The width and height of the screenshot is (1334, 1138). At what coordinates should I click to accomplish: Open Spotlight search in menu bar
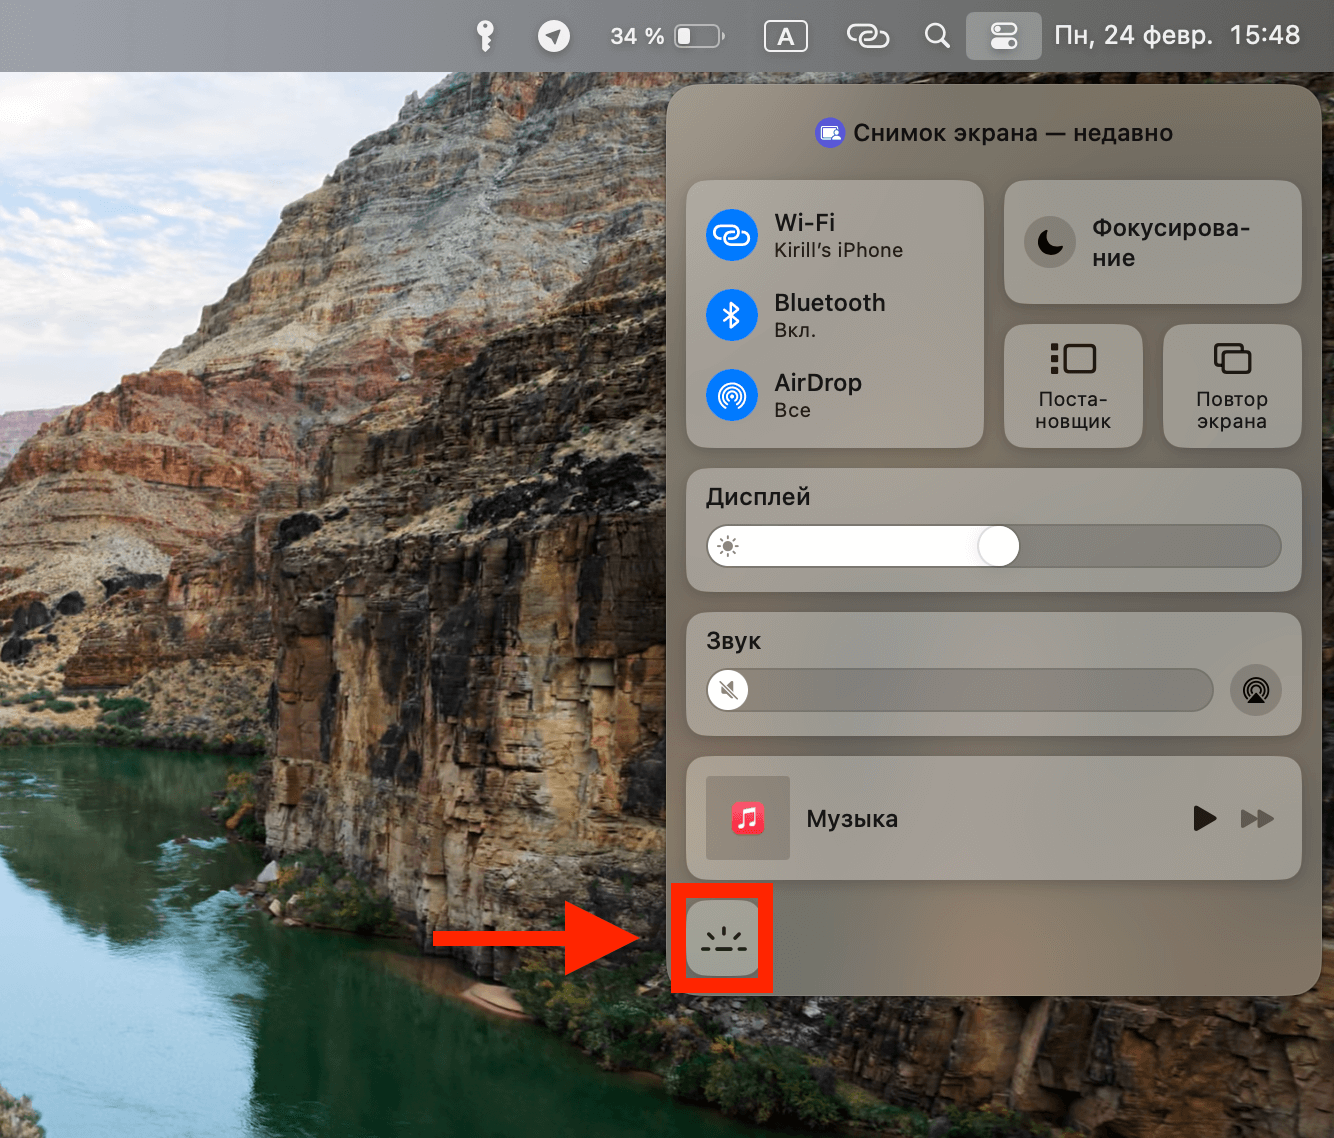pyautogui.click(x=937, y=36)
